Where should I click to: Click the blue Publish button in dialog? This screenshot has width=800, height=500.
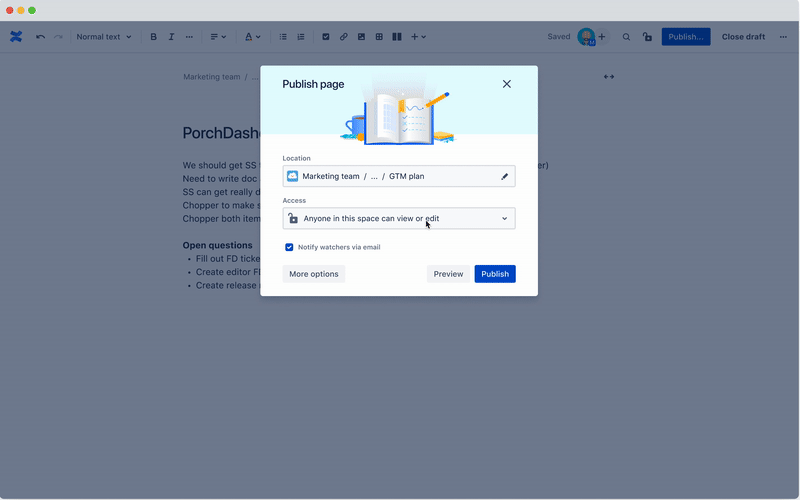[495, 274]
